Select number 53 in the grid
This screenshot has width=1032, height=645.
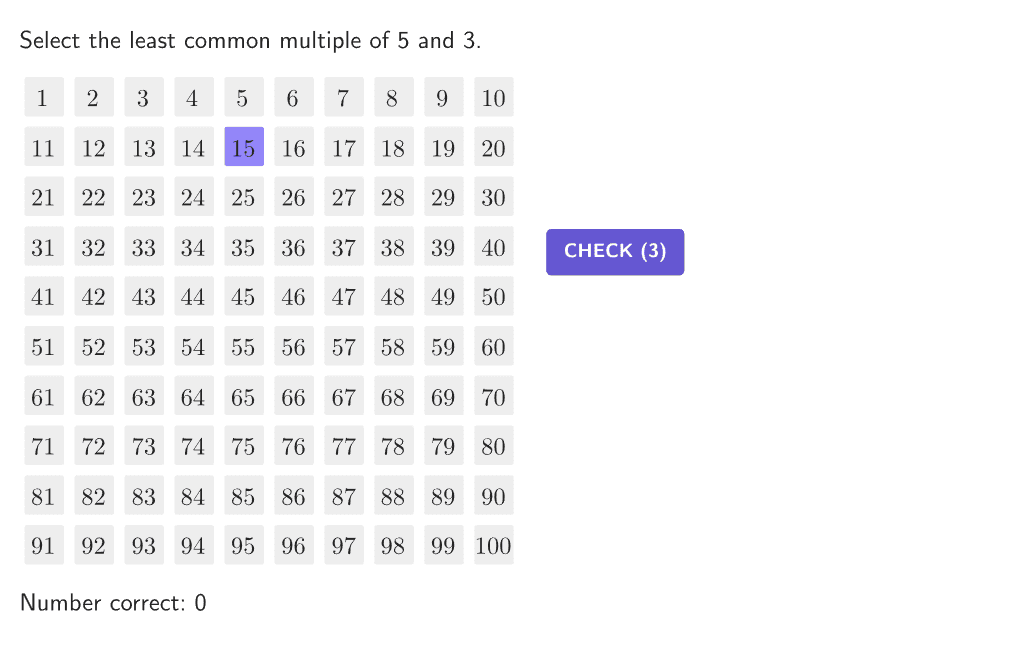pyautogui.click(x=144, y=347)
